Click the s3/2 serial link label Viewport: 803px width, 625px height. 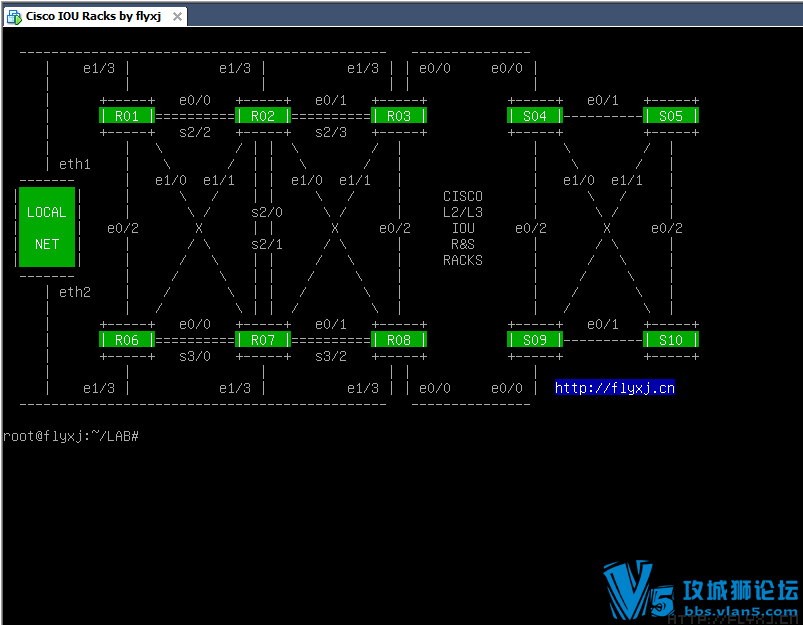coord(331,356)
